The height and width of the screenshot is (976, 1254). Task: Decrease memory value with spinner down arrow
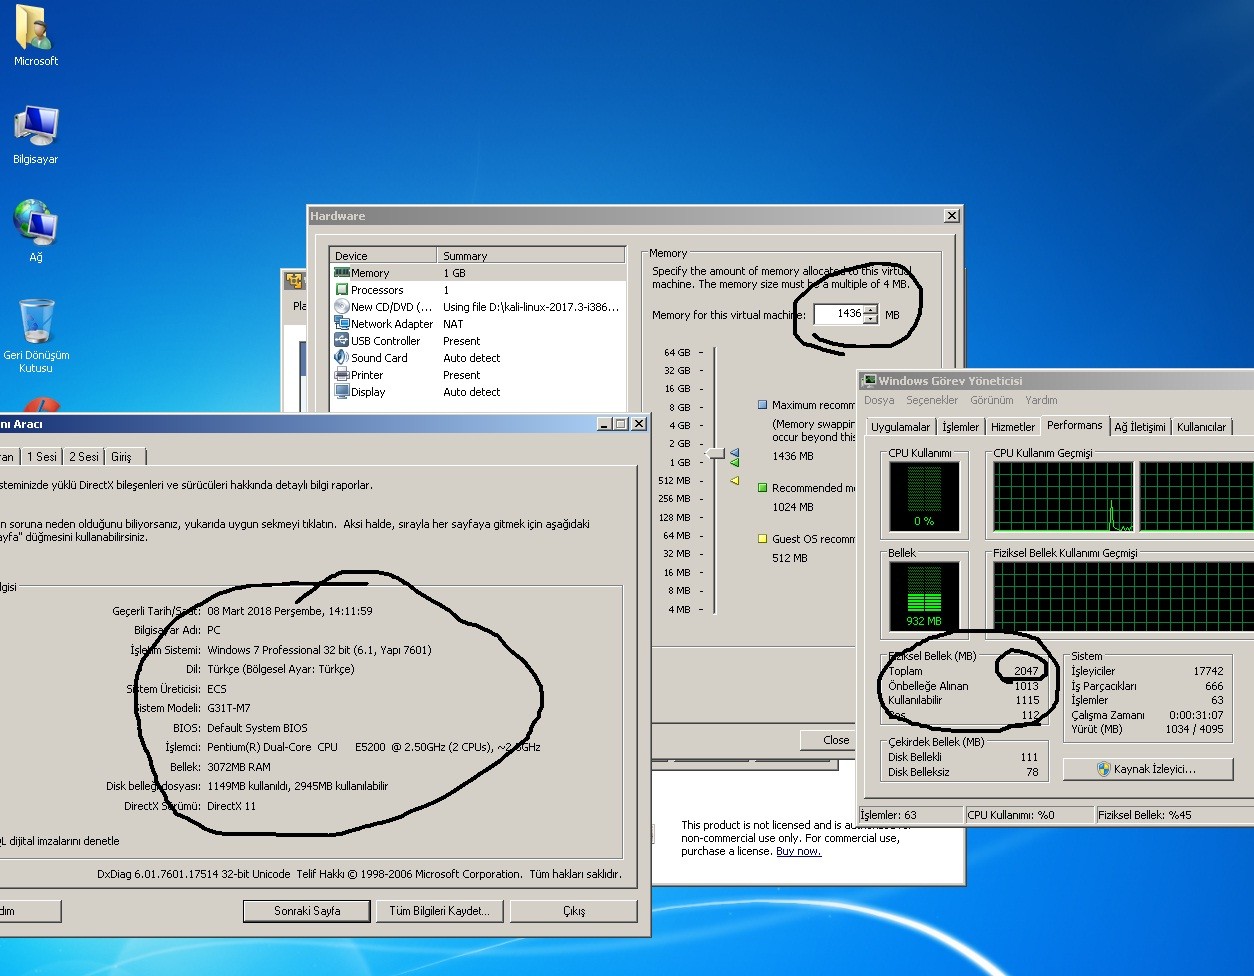click(x=870, y=319)
